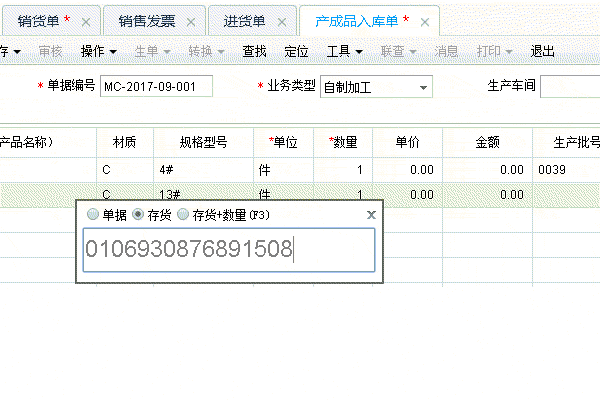This screenshot has height=400, width=600.
Task: Click the 生产车间 input field
Action: pos(570,87)
